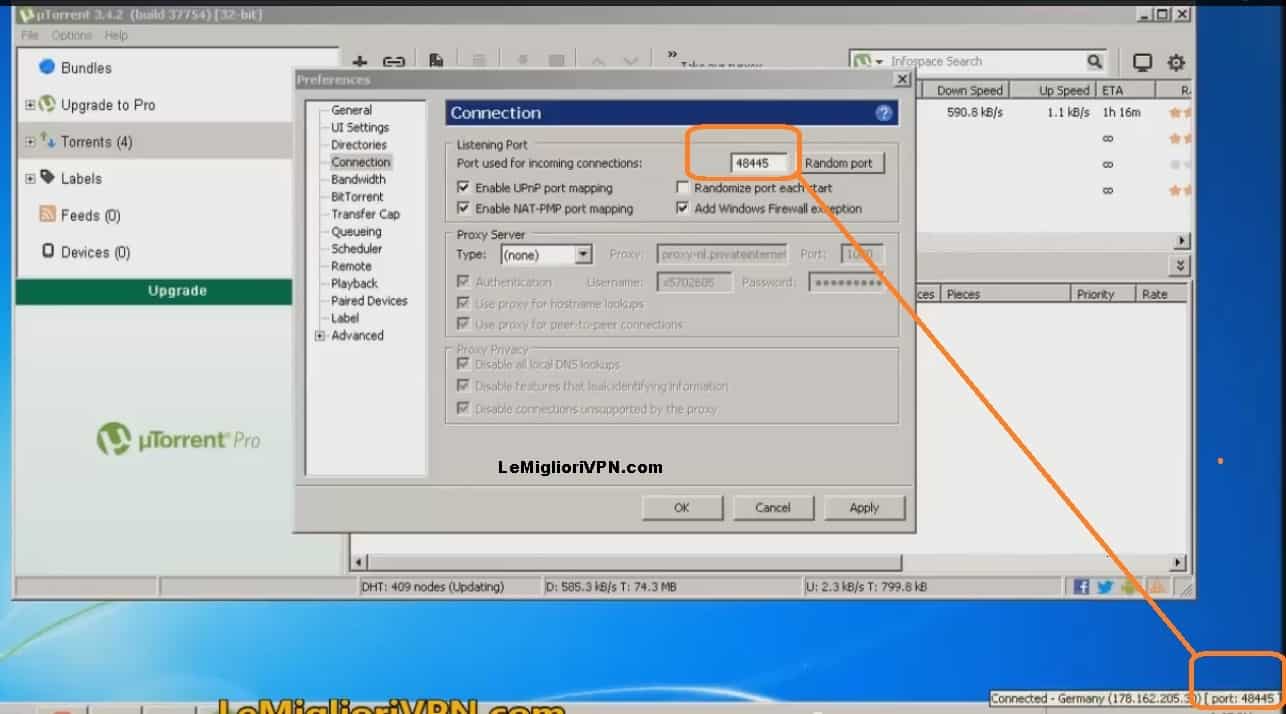Viewport: 1286px width, 714px height.
Task: Select UI Settings in Preferences tree
Action: pyautogui.click(x=360, y=127)
